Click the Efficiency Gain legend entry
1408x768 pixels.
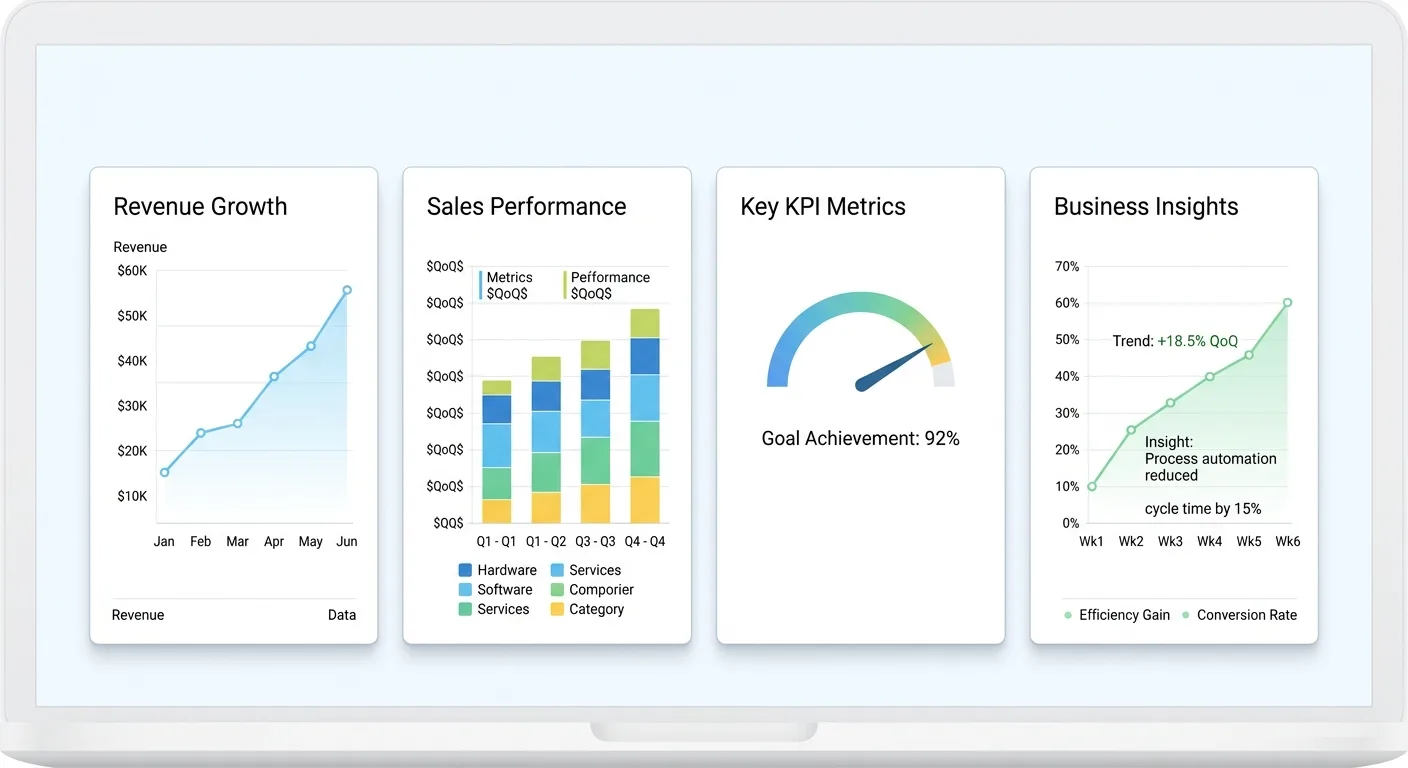[1117, 615]
